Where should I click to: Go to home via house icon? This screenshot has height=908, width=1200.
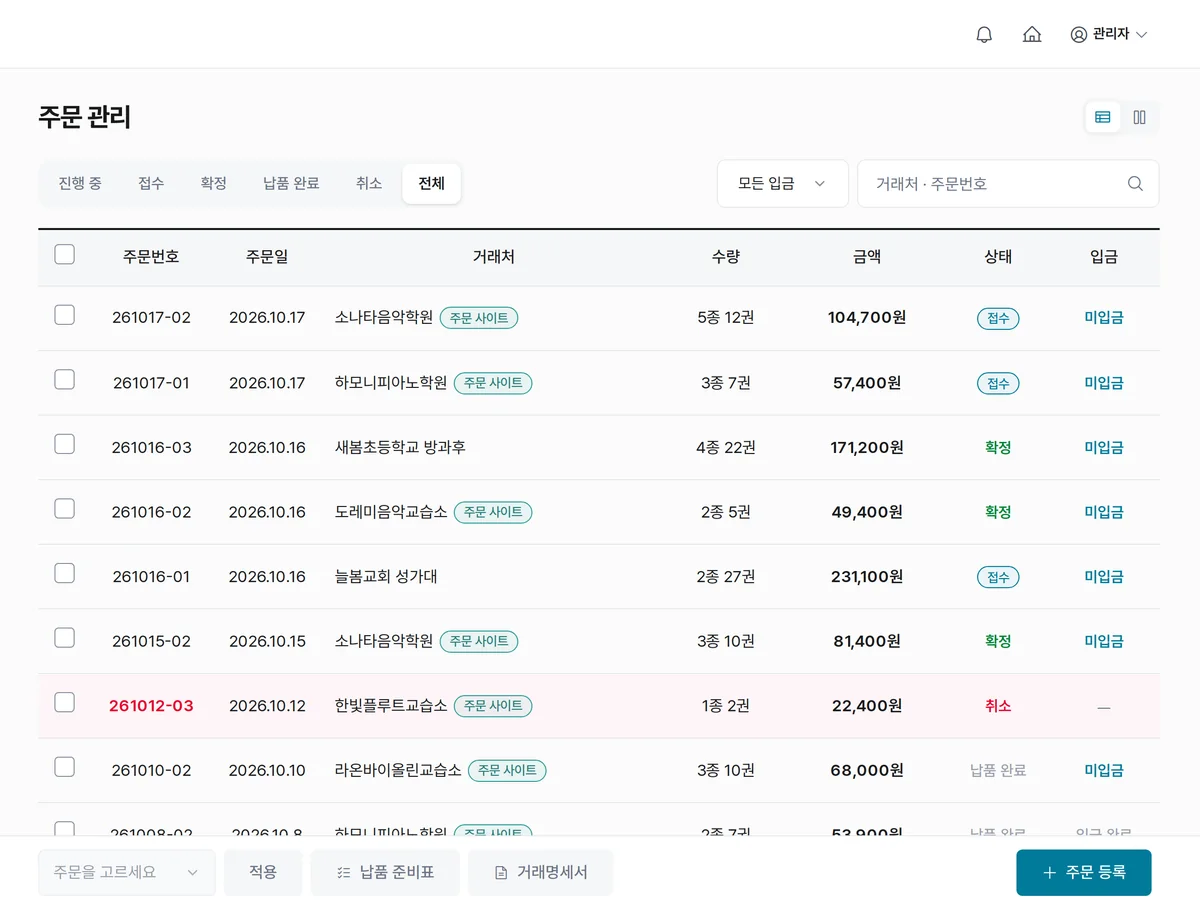pyautogui.click(x=1032, y=34)
